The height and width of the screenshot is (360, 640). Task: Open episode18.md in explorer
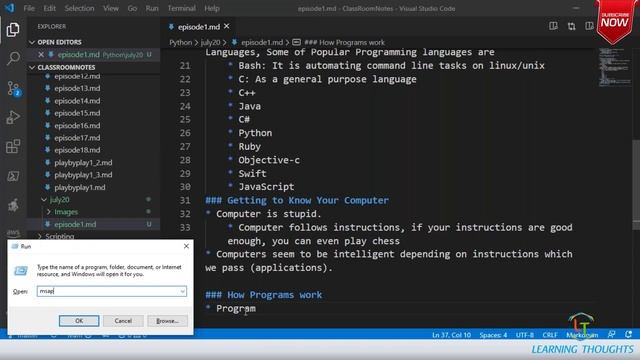point(77,150)
